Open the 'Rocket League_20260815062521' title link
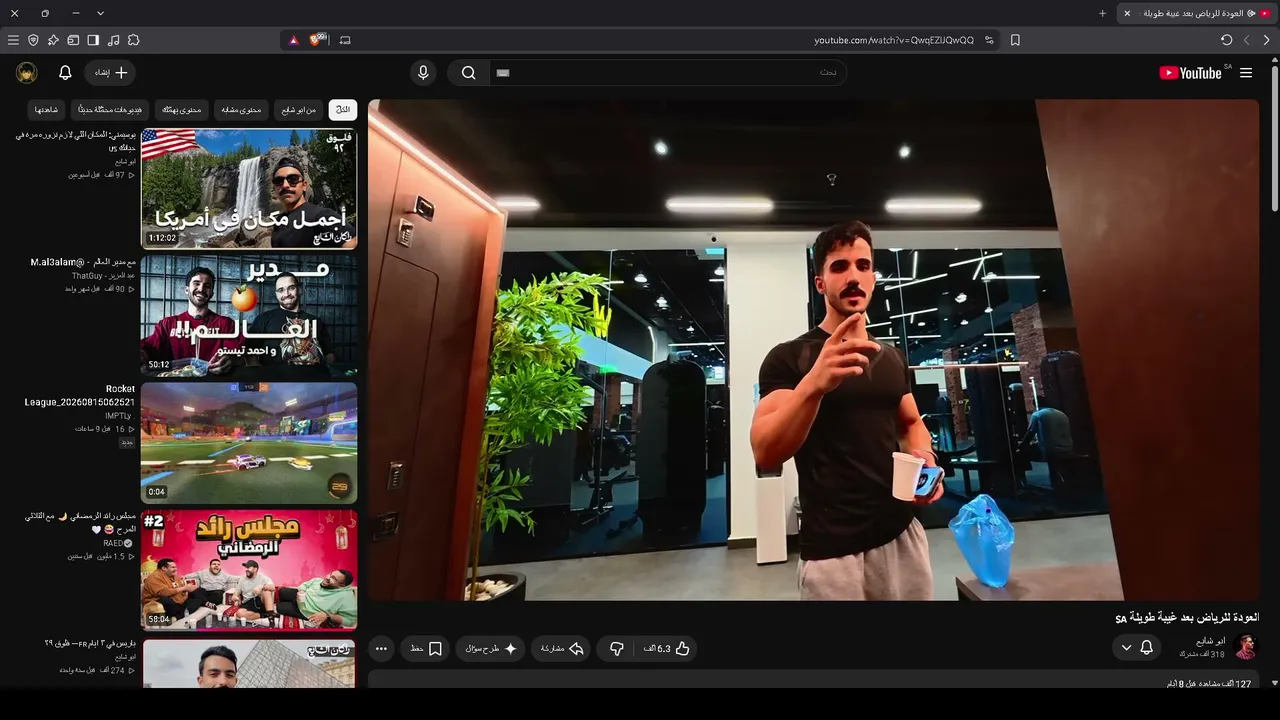Screen dimensions: 1280x720 (x=80, y=395)
